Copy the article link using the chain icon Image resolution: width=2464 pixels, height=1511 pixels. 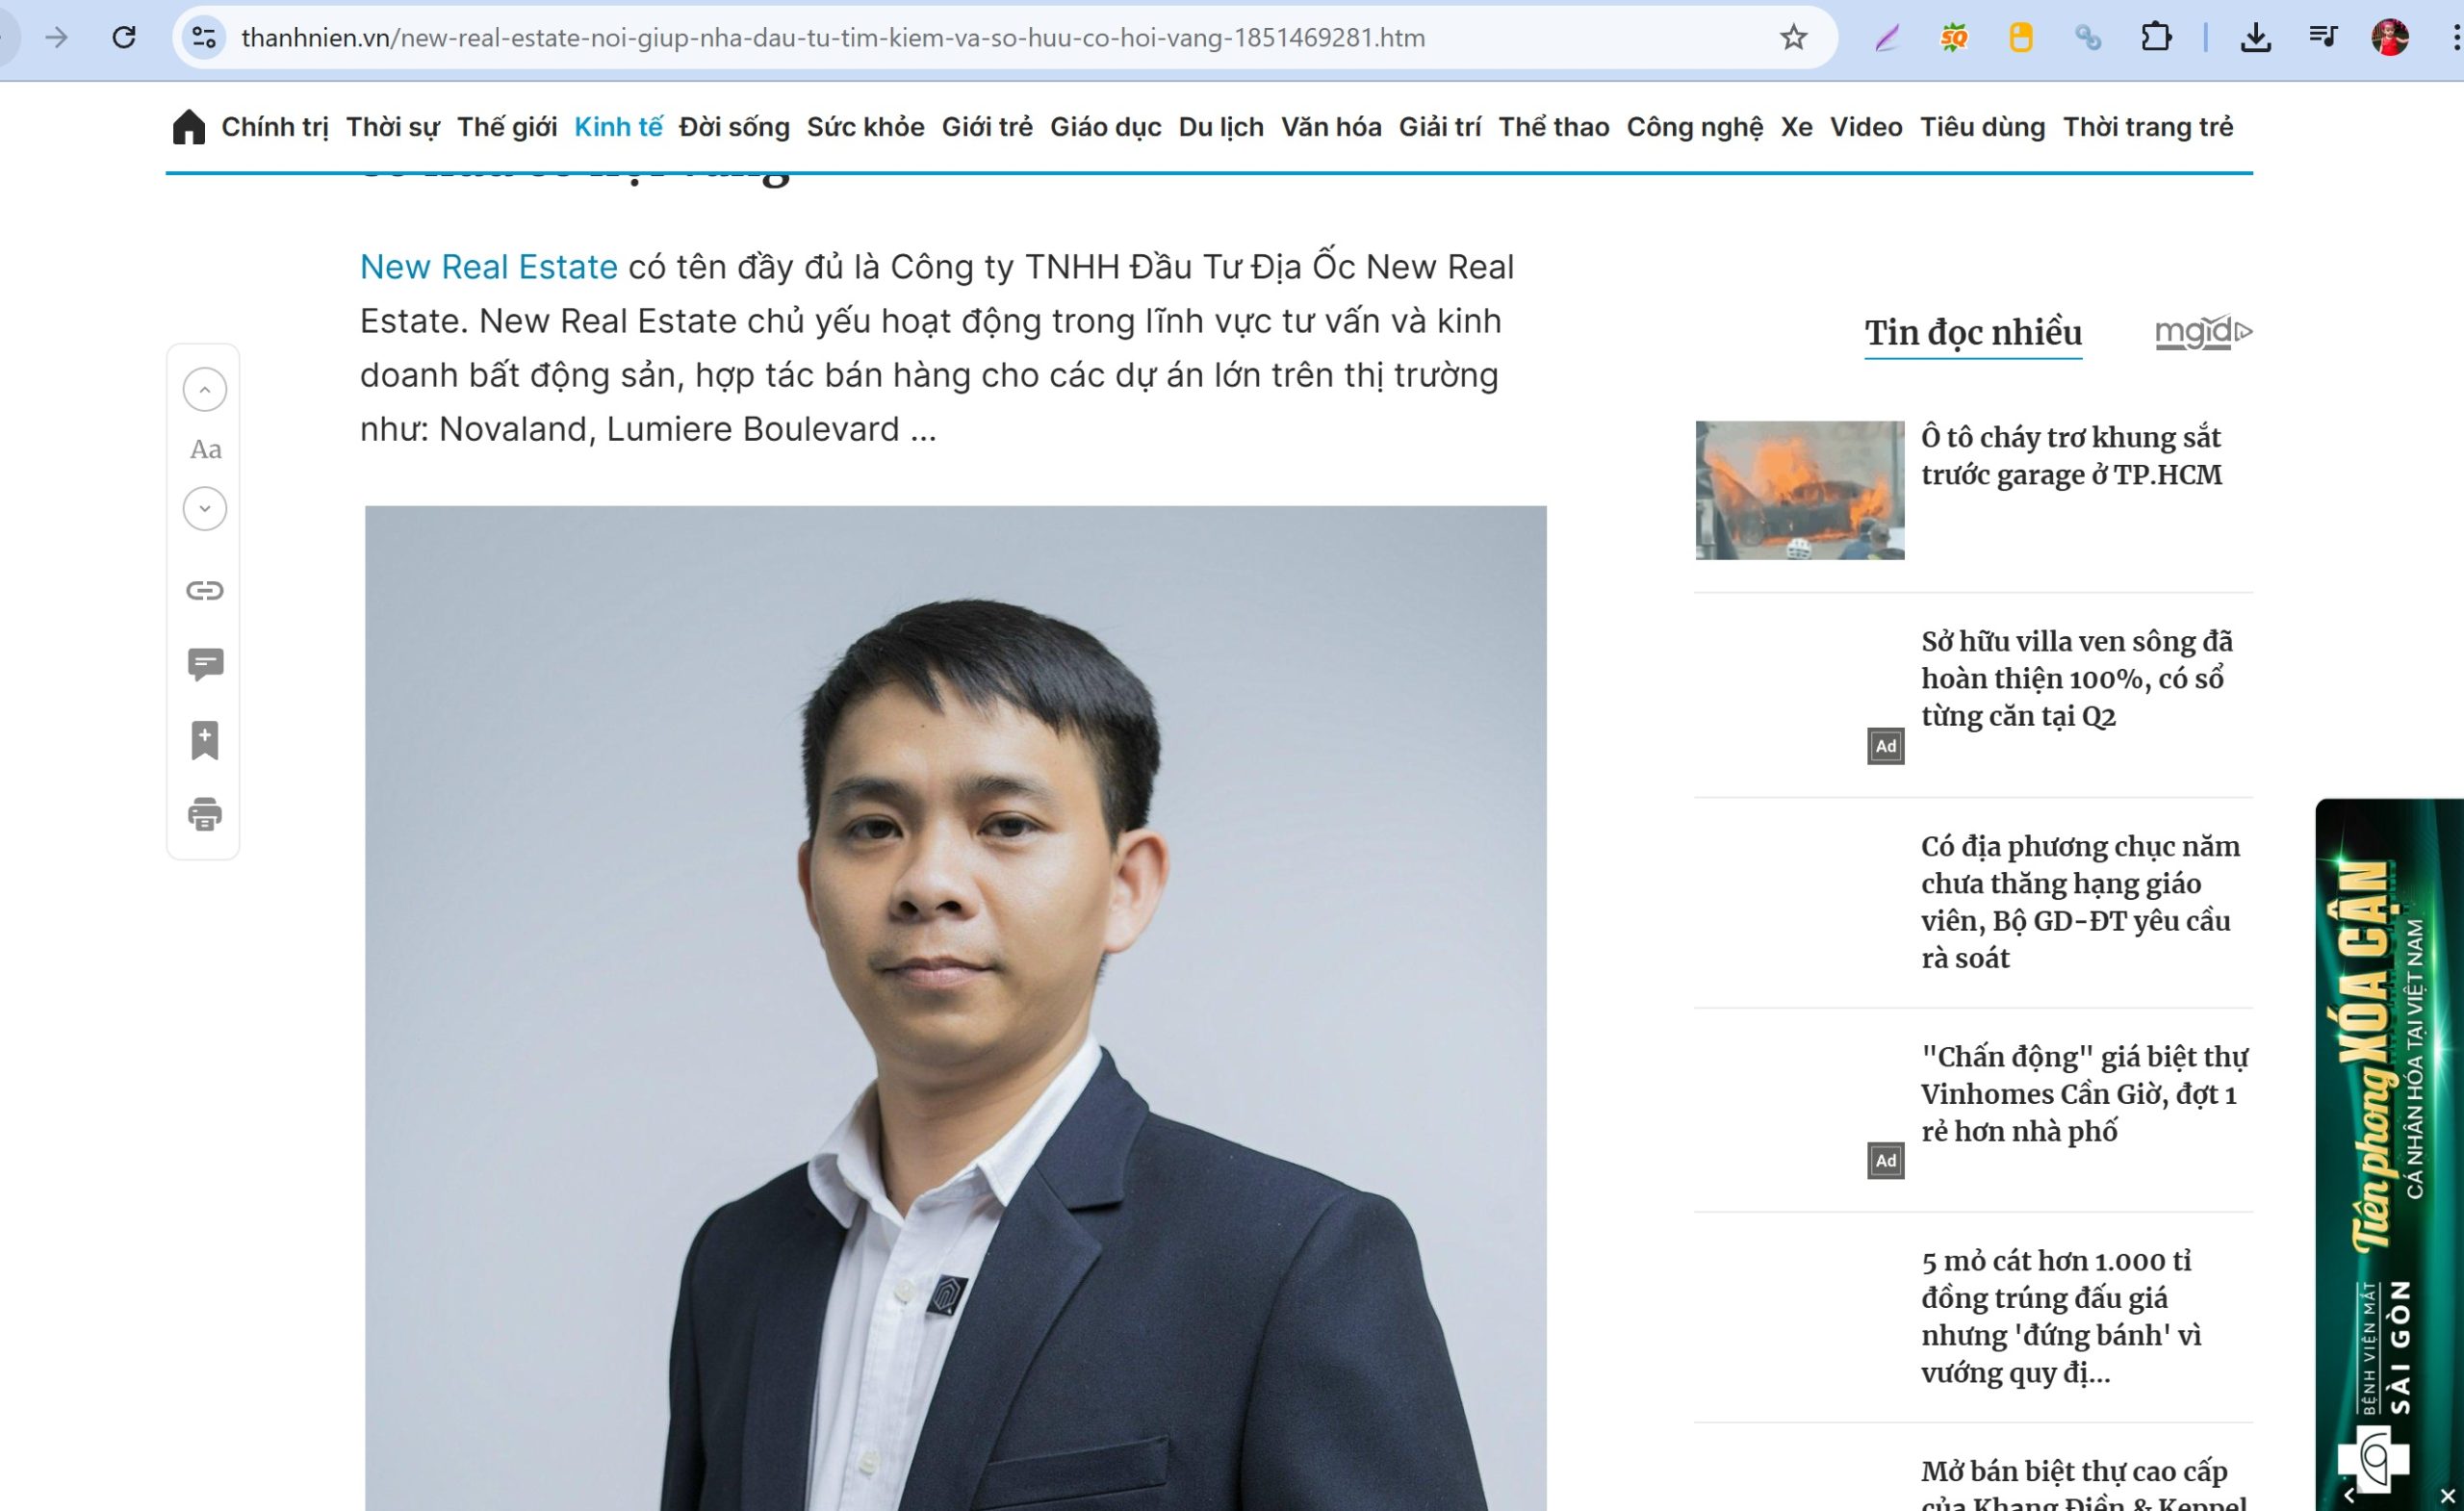(205, 590)
